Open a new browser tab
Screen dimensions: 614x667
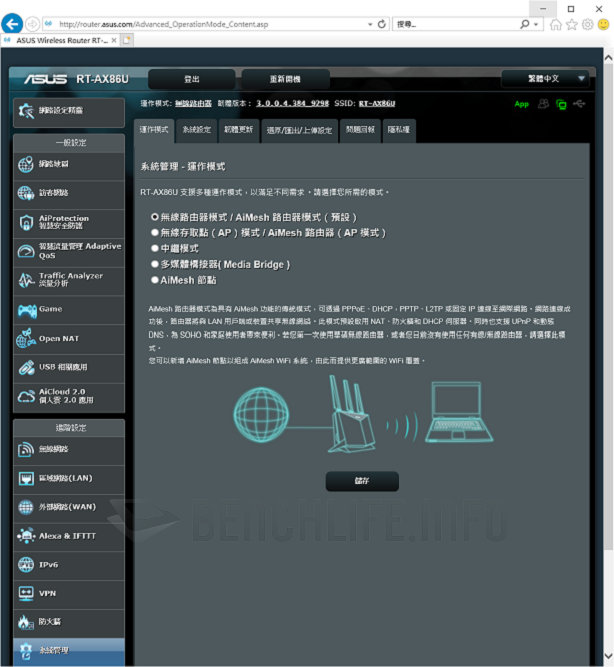(x=127, y=40)
